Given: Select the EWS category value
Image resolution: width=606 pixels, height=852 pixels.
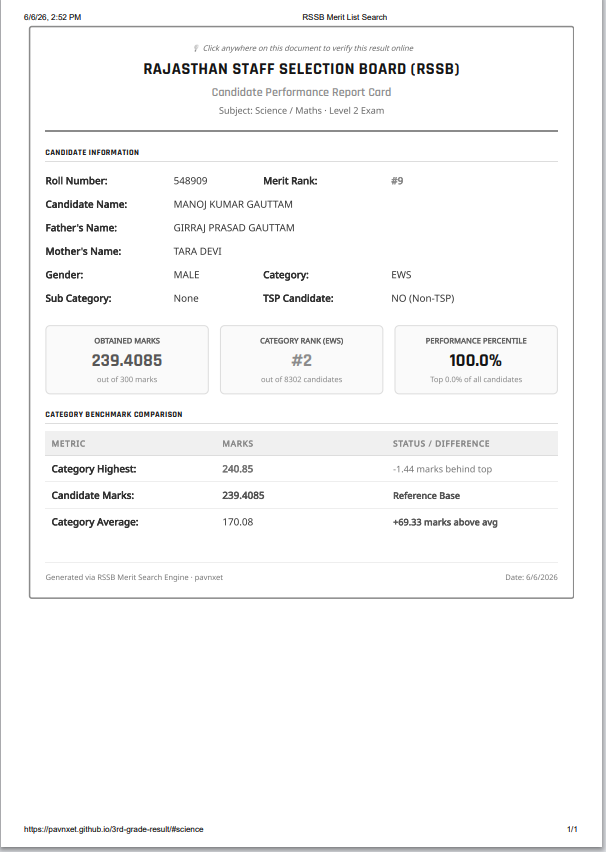Looking at the screenshot, I should pos(401,274).
